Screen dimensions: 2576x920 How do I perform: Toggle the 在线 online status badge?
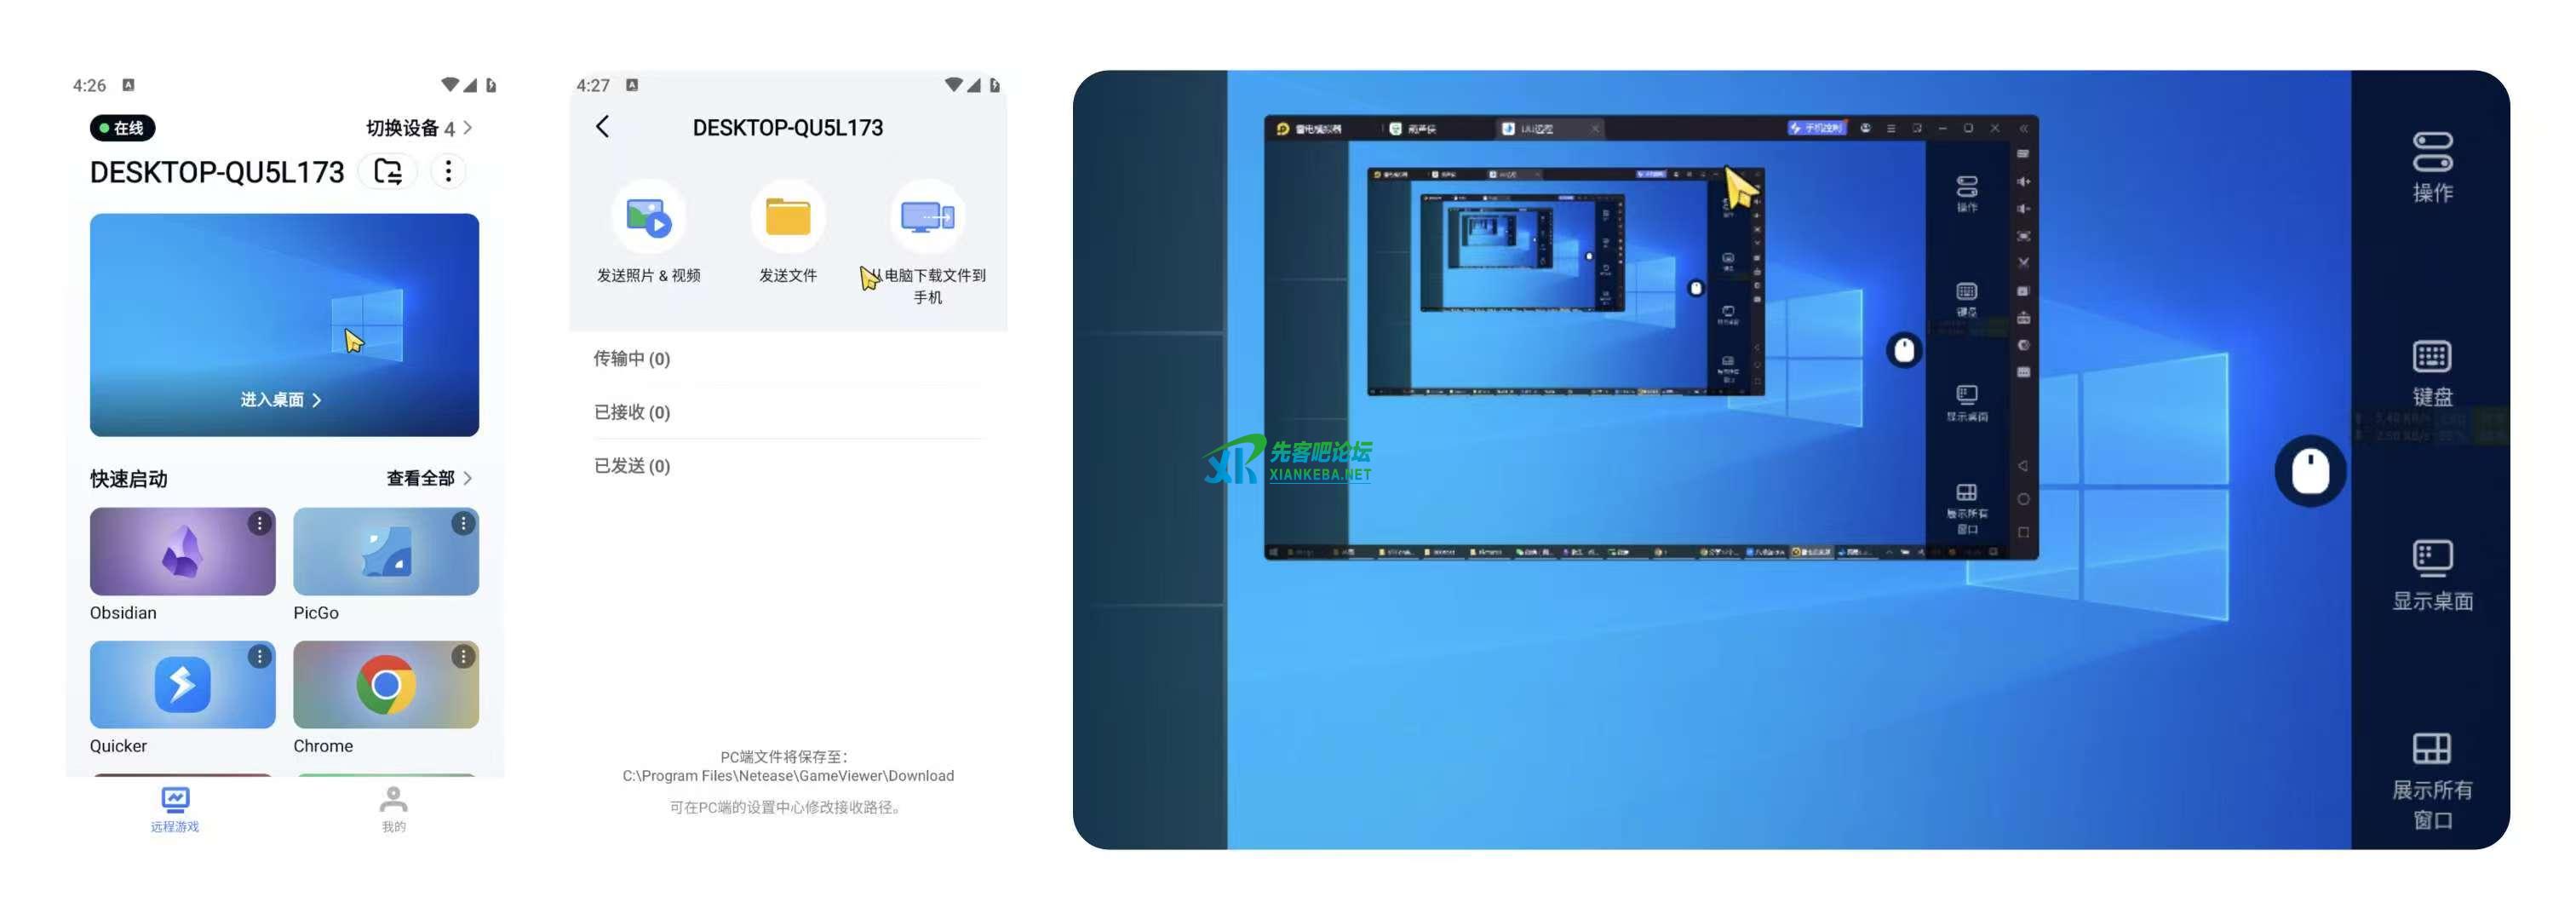click(x=122, y=128)
